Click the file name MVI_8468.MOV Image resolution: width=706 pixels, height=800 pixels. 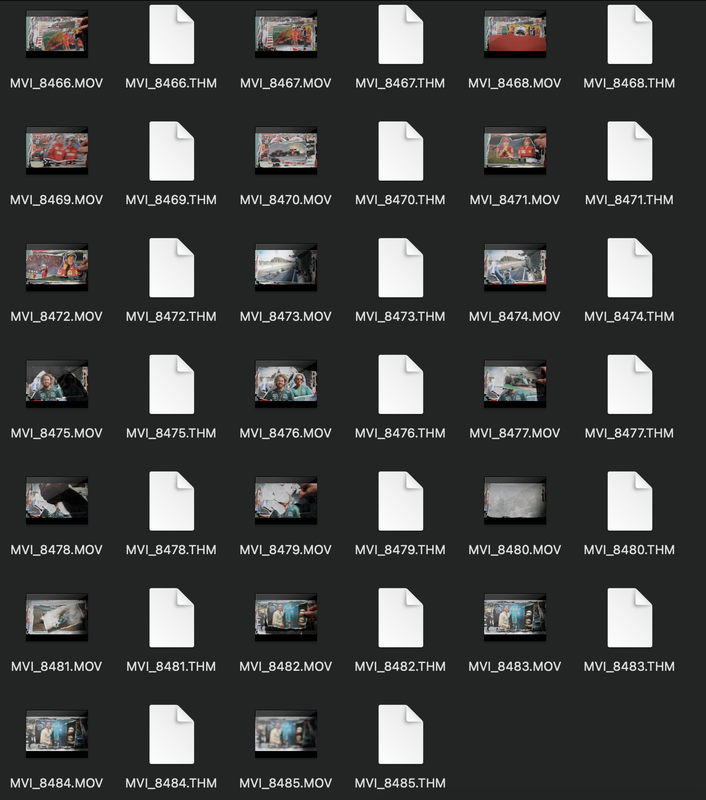click(x=515, y=83)
